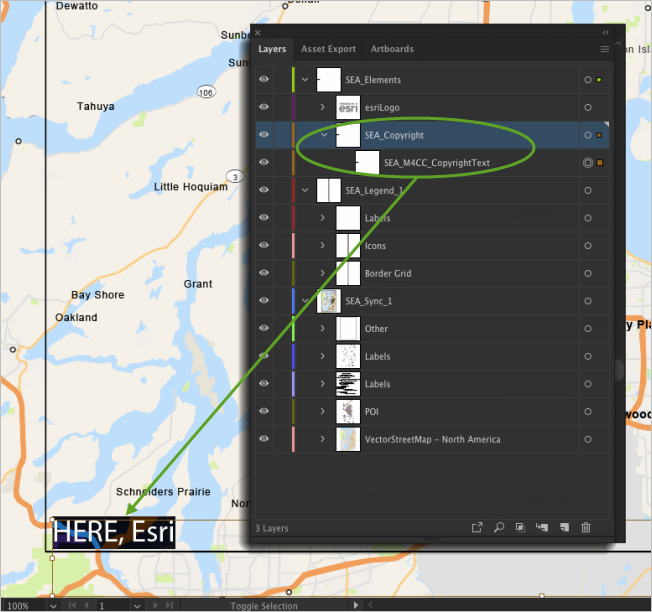652x612 pixels.
Task: Click Make/Release Clipping Mask icon
Action: click(x=521, y=527)
